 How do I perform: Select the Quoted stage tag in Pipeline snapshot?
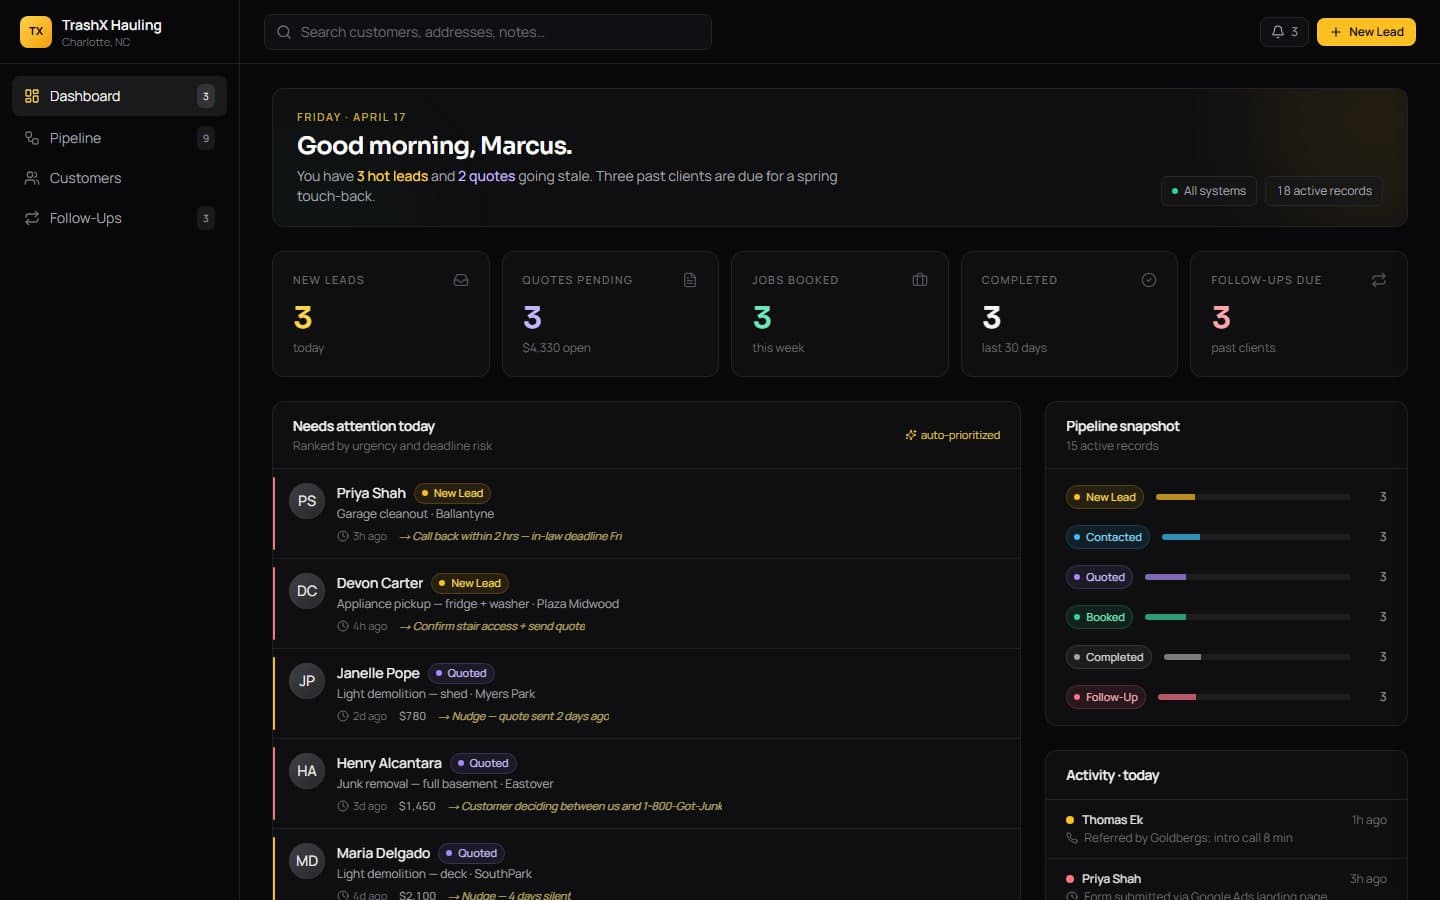coord(1099,577)
